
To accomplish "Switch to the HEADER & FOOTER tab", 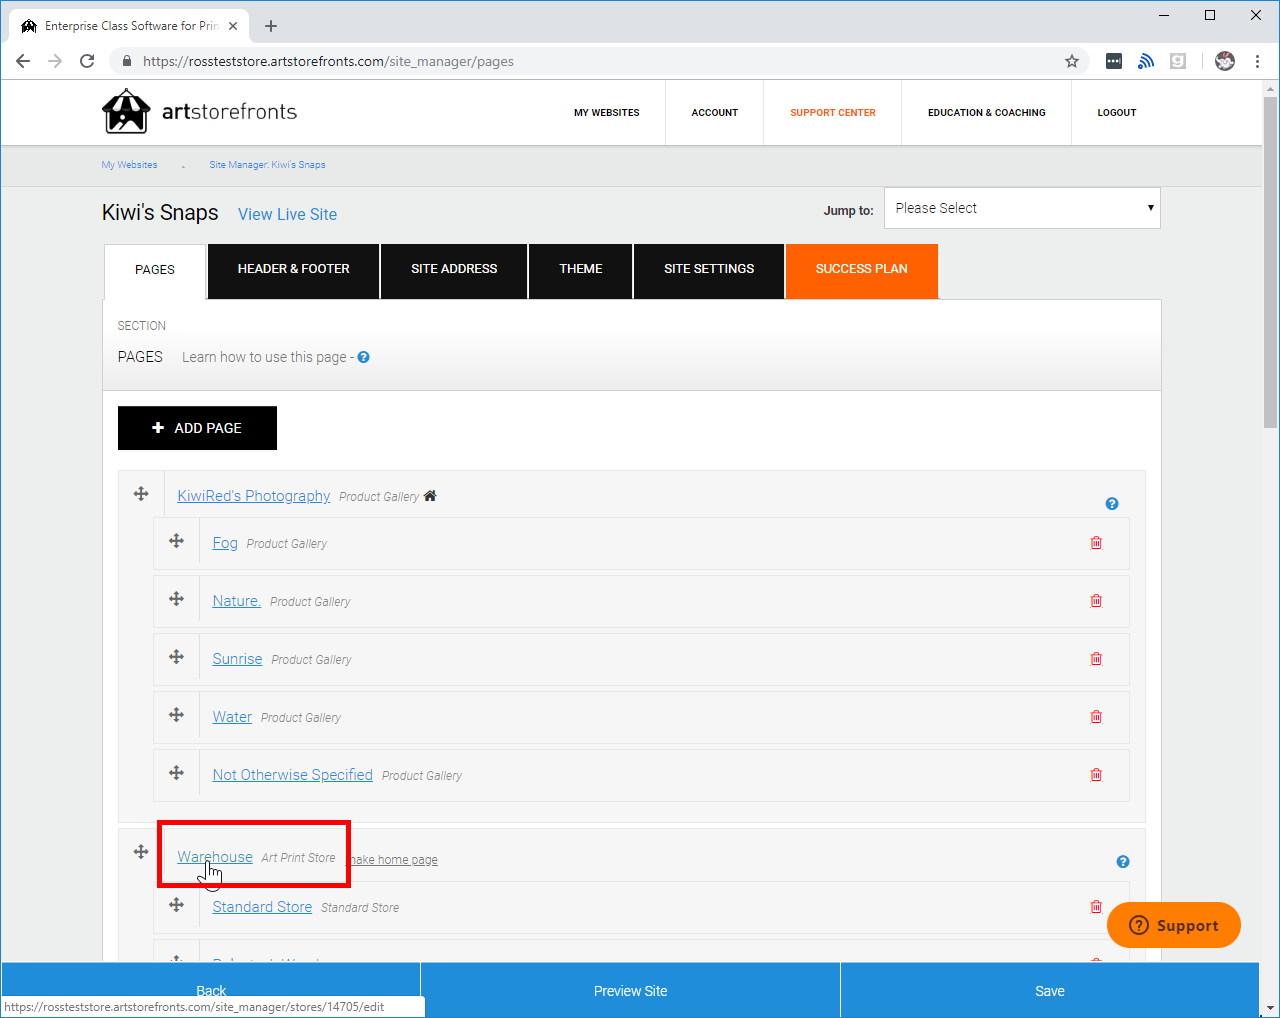I will [x=294, y=270].
